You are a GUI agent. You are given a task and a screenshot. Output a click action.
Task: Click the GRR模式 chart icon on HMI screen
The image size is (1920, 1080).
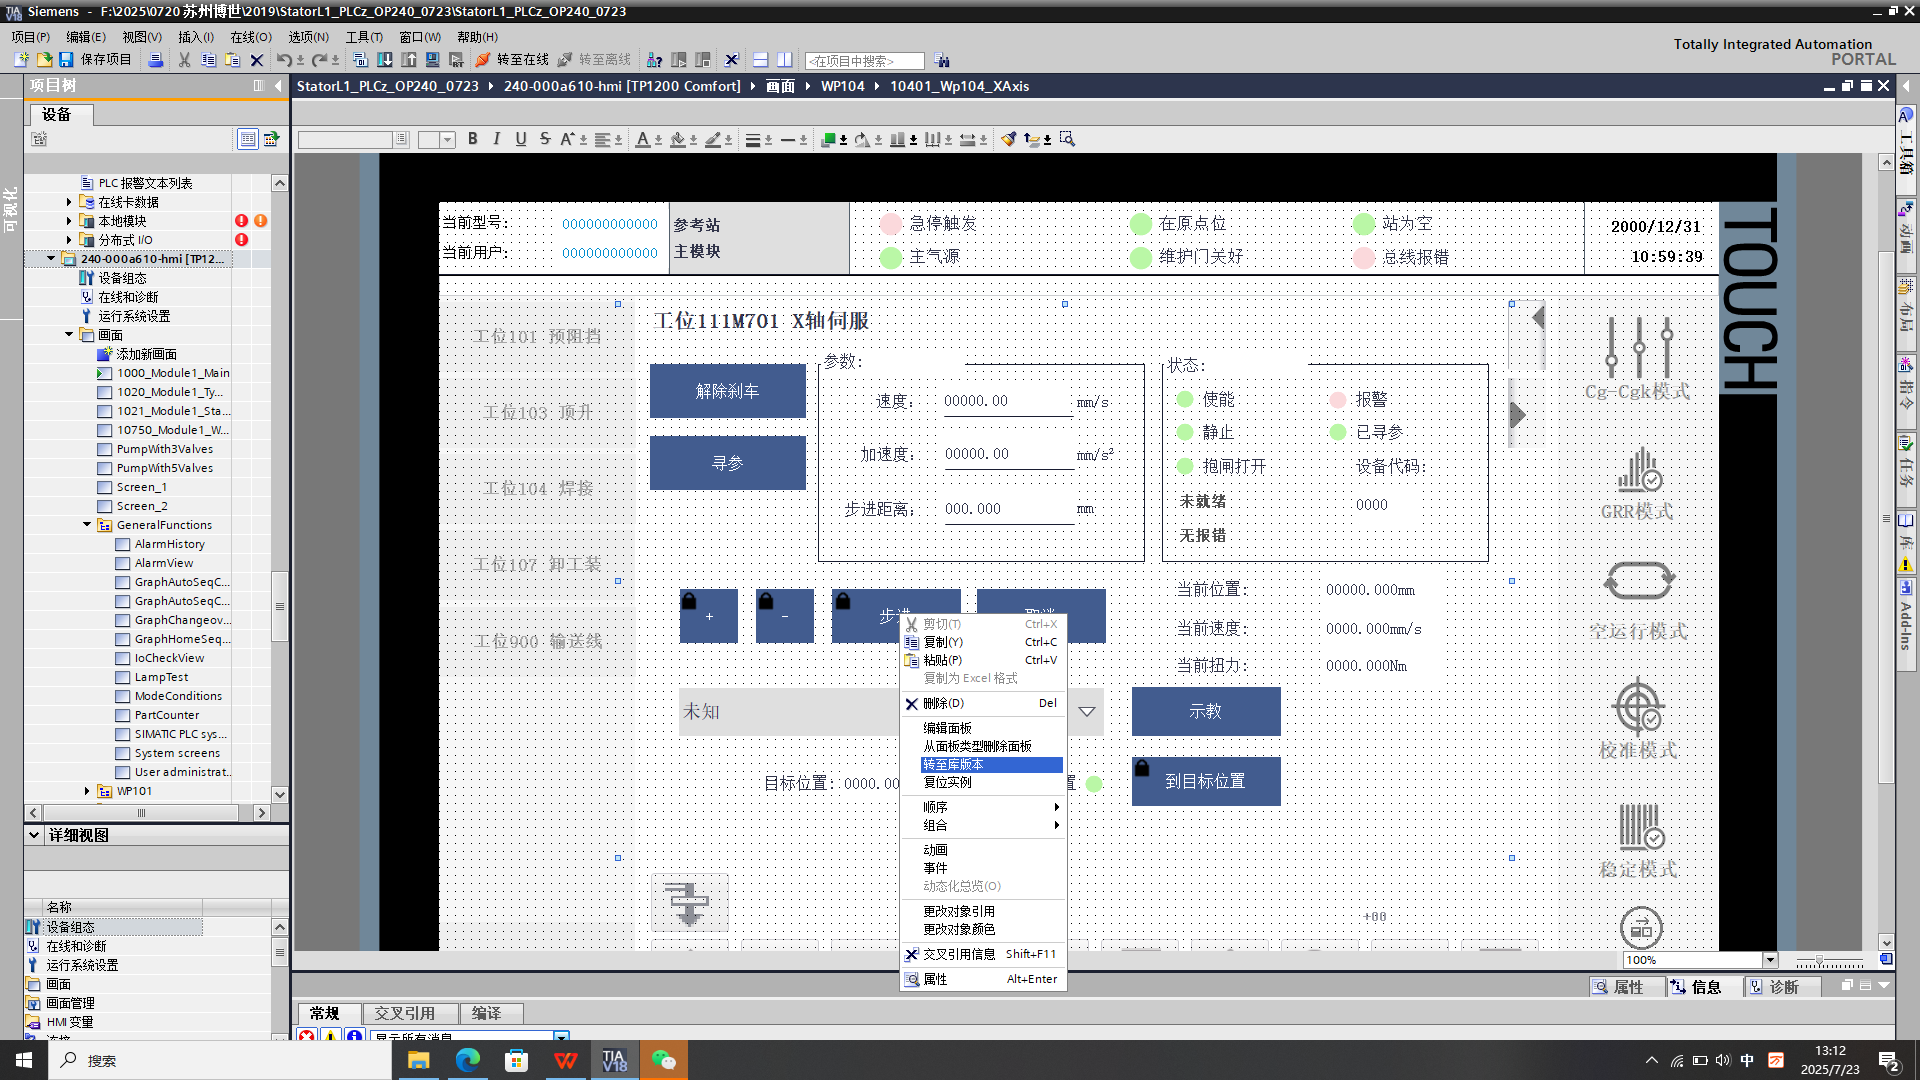pyautogui.click(x=1640, y=469)
